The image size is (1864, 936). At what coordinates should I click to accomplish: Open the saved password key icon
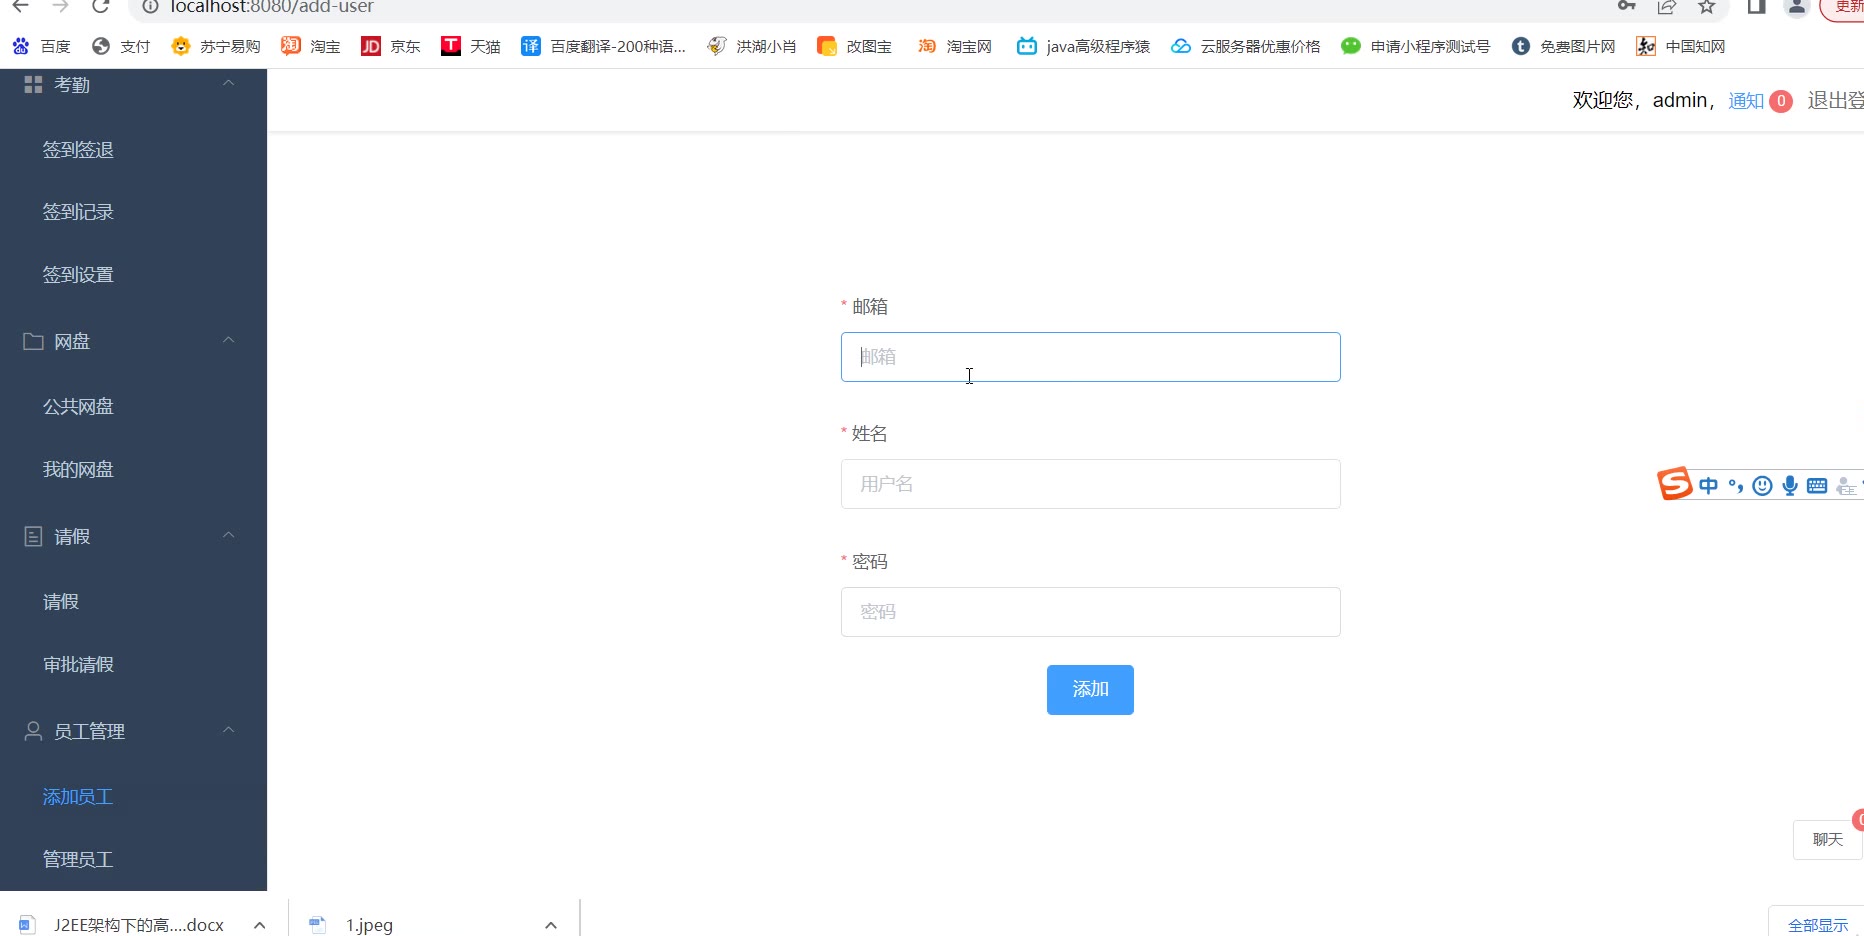pyautogui.click(x=1627, y=6)
